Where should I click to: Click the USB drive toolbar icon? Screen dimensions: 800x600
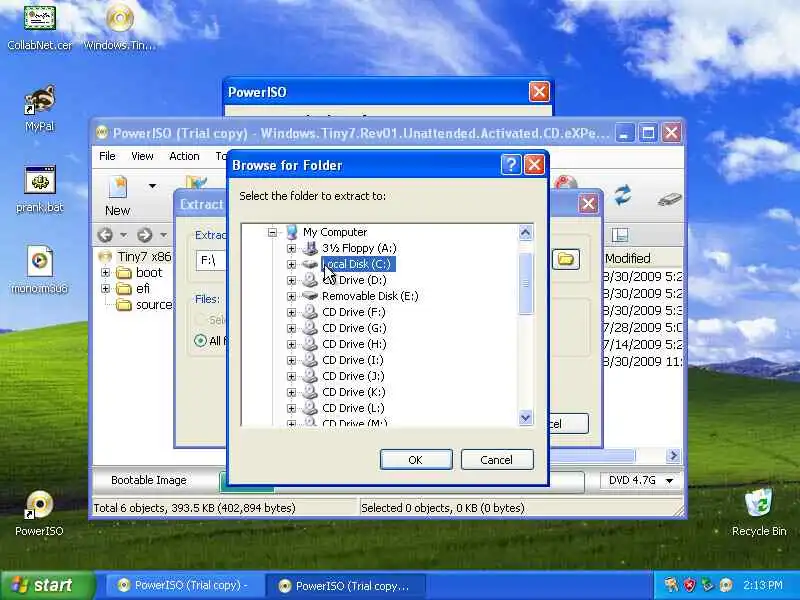click(669, 199)
